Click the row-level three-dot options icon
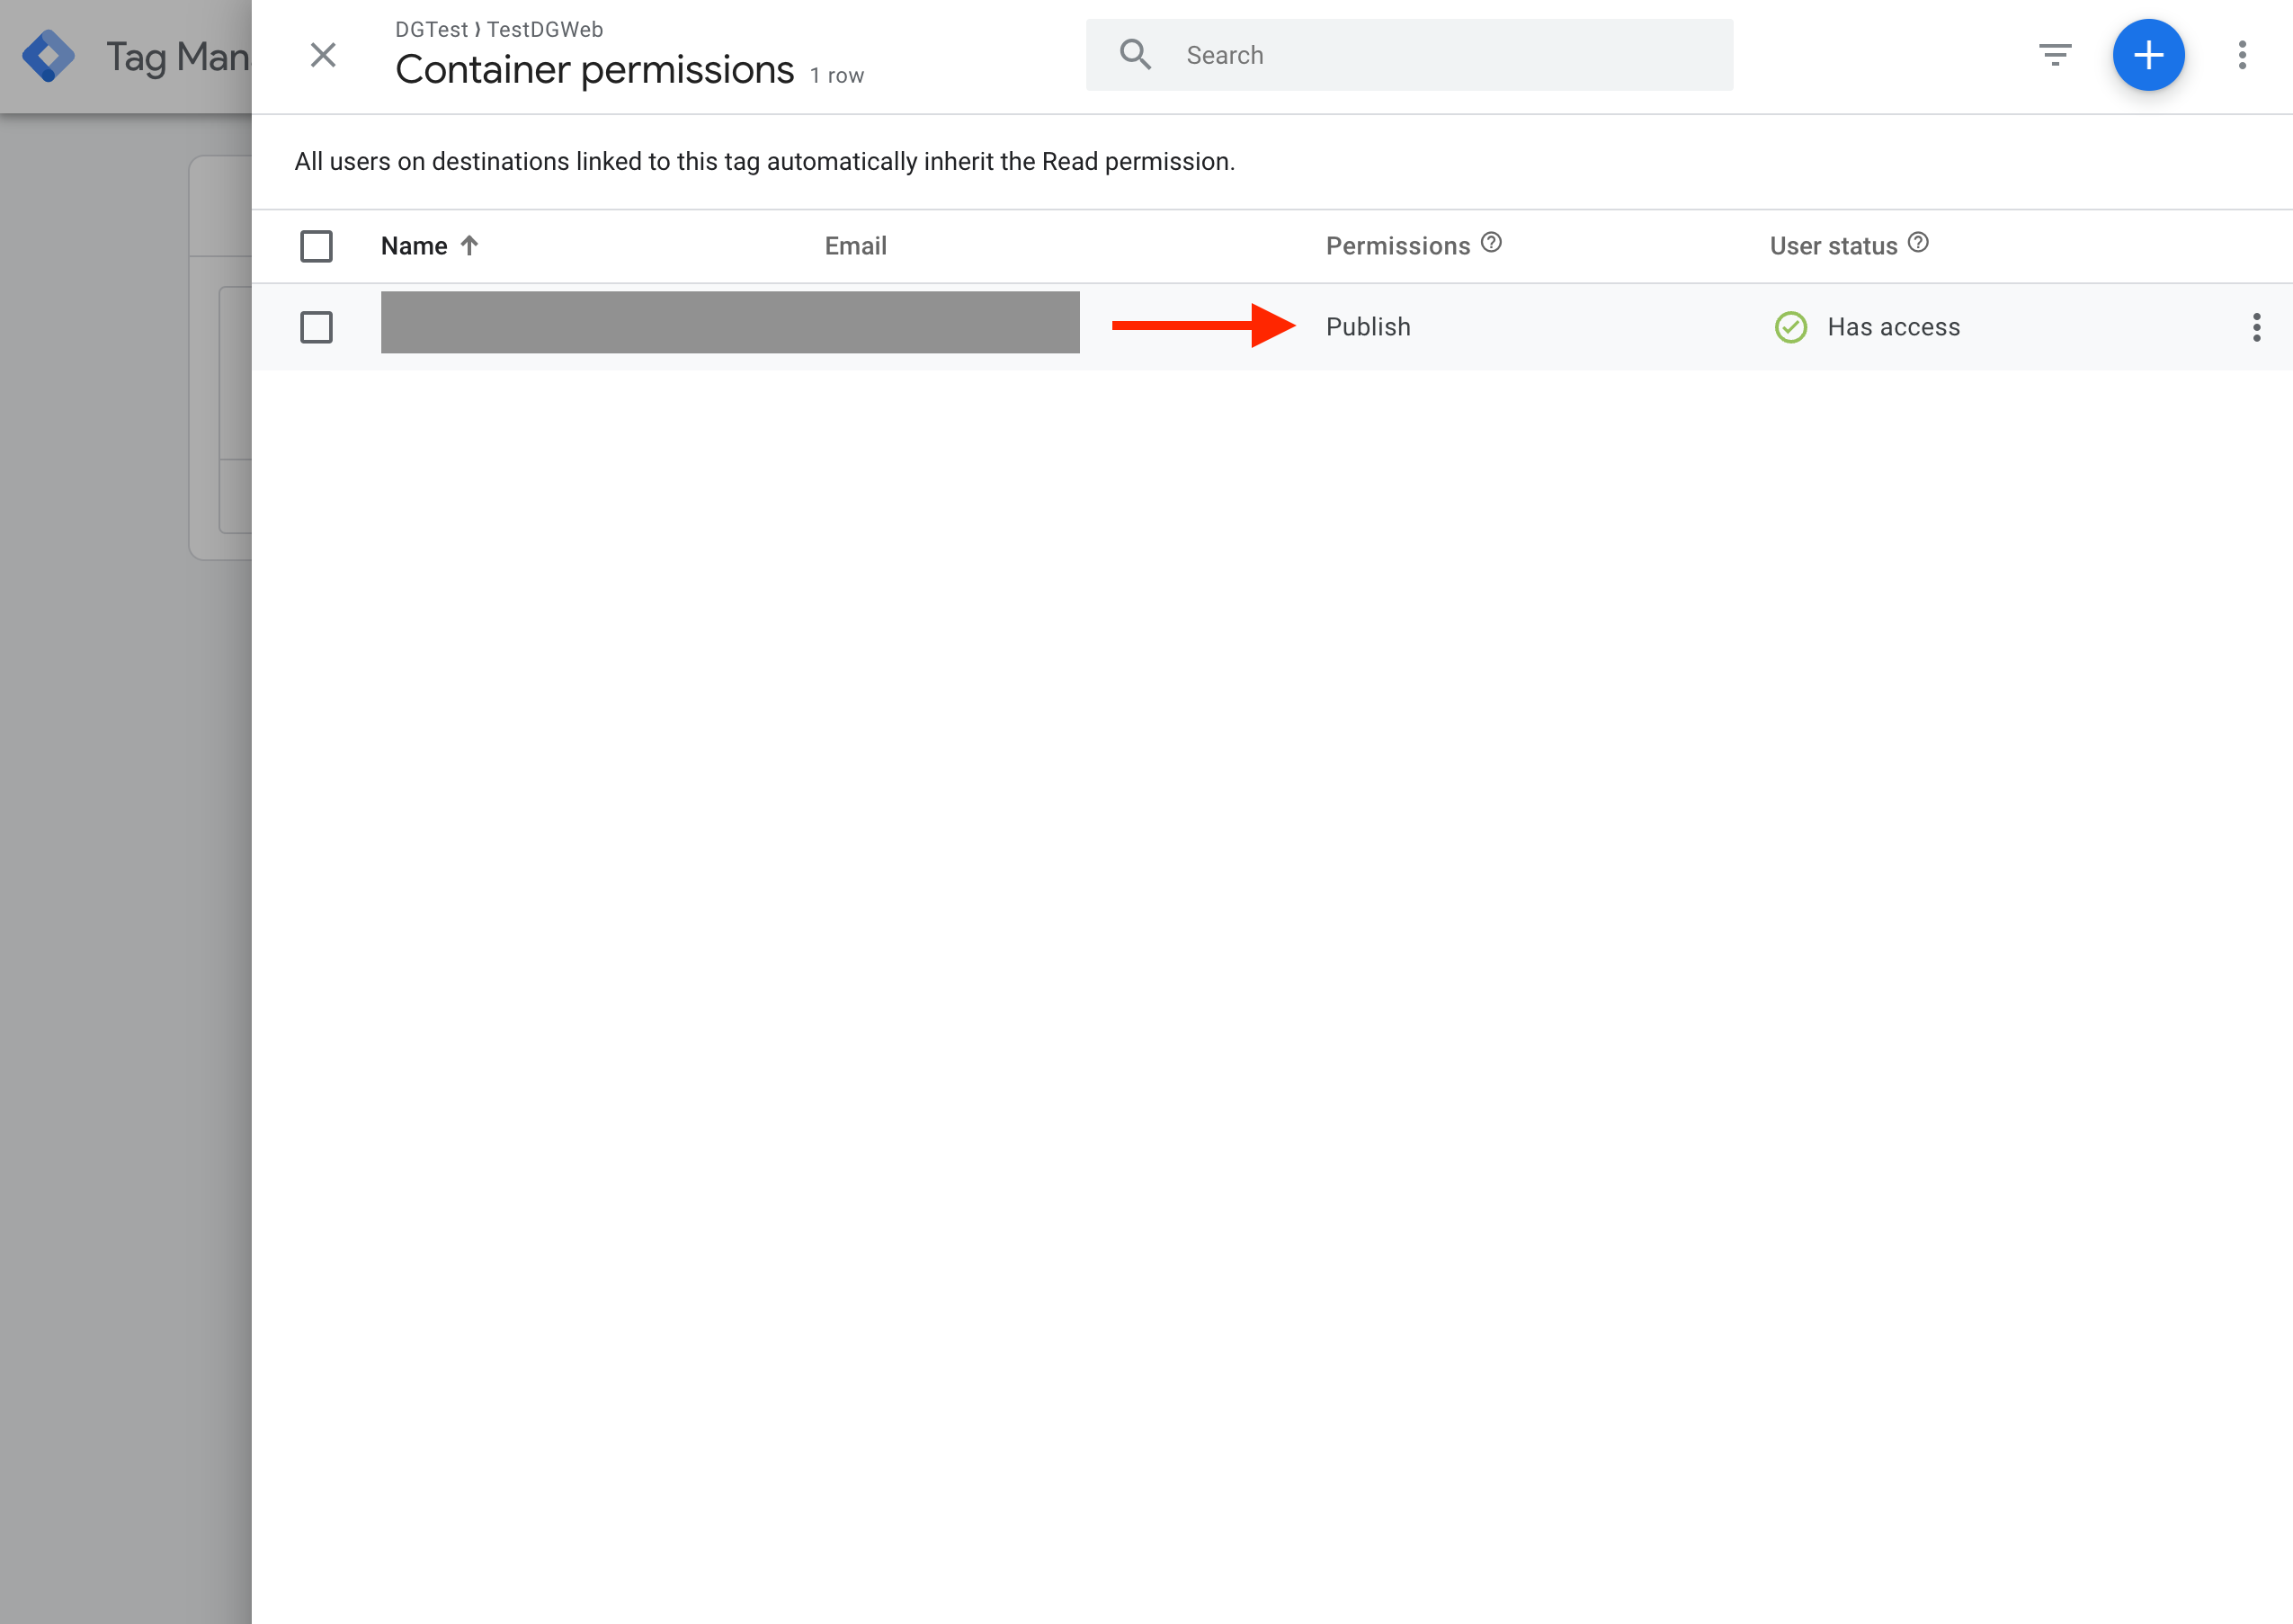The image size is (2293, 1624). [2256, 327]
